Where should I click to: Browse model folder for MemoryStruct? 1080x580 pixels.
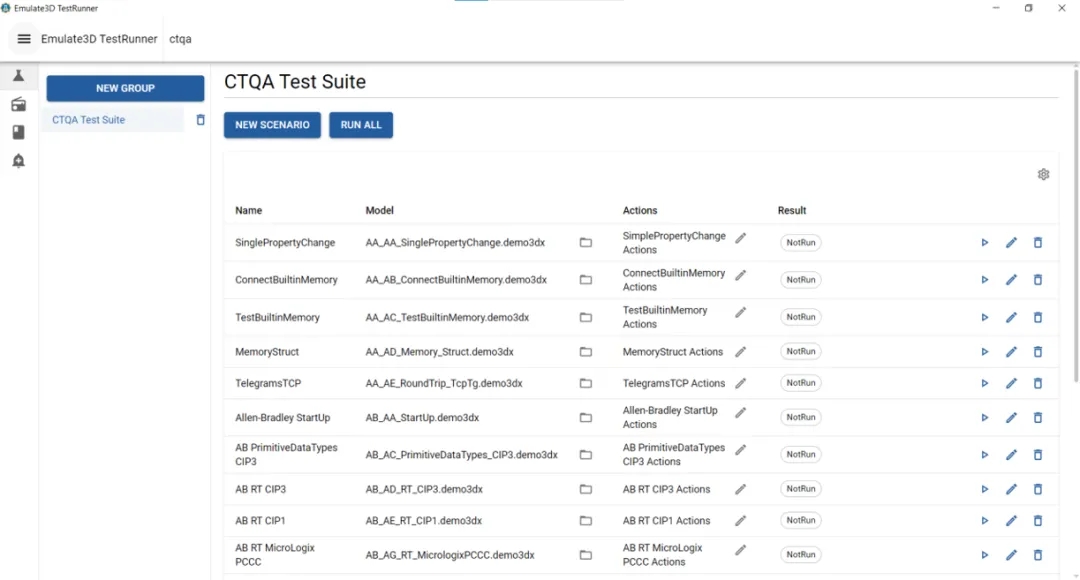(585, 352)
